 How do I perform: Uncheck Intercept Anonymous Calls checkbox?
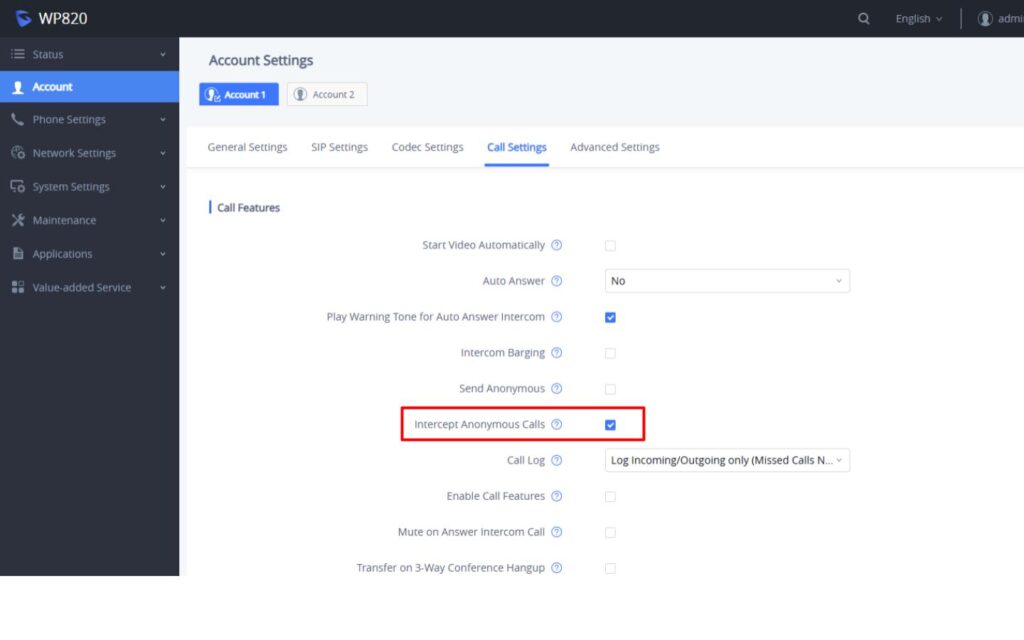point(610,425)
